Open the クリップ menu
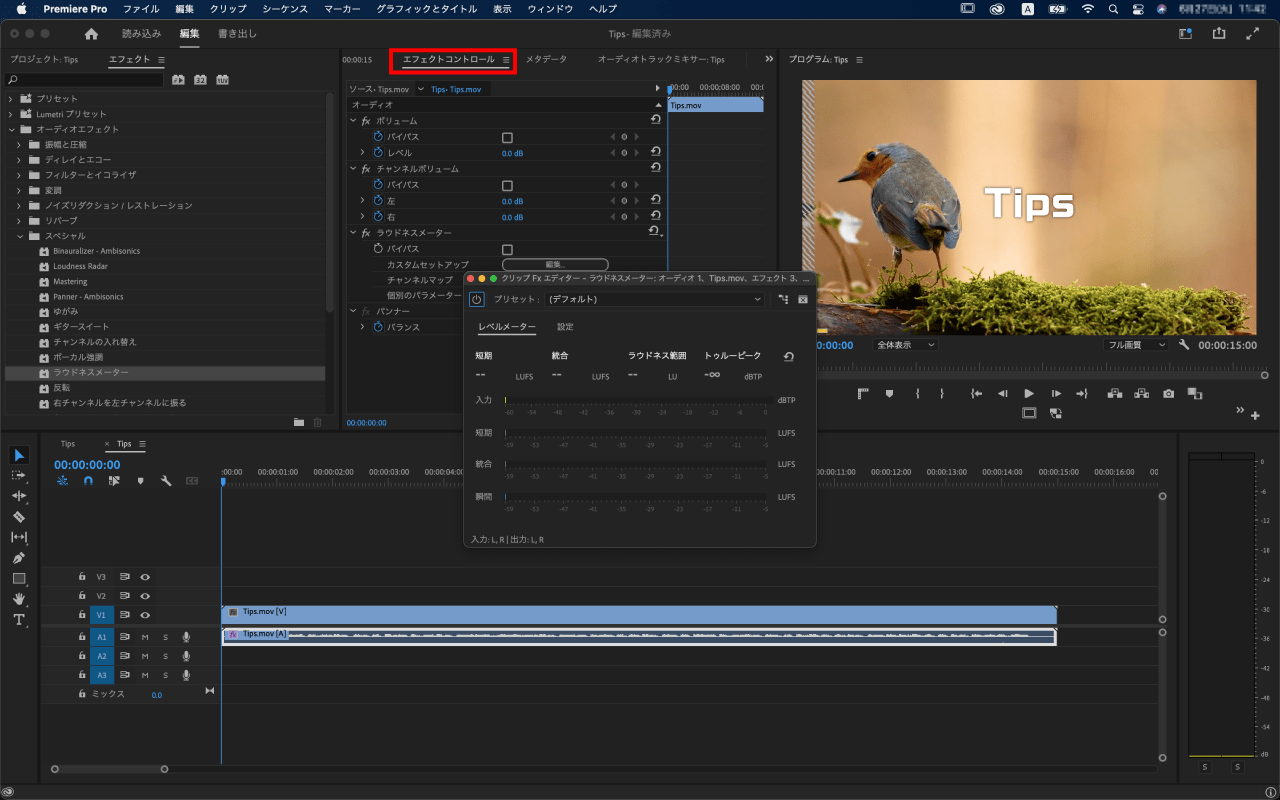The image size is (1280, 800). click(x=228, y=9)
